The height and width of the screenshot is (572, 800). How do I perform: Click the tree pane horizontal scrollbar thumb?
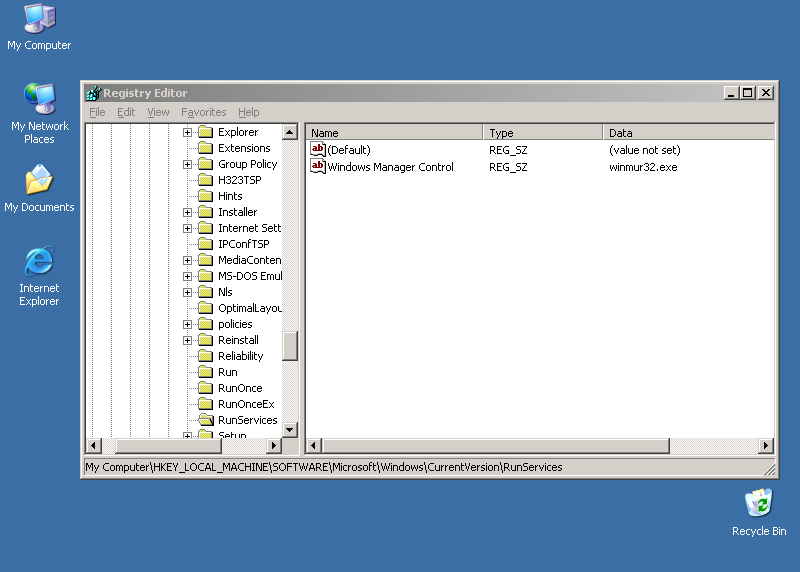(168, 445)
